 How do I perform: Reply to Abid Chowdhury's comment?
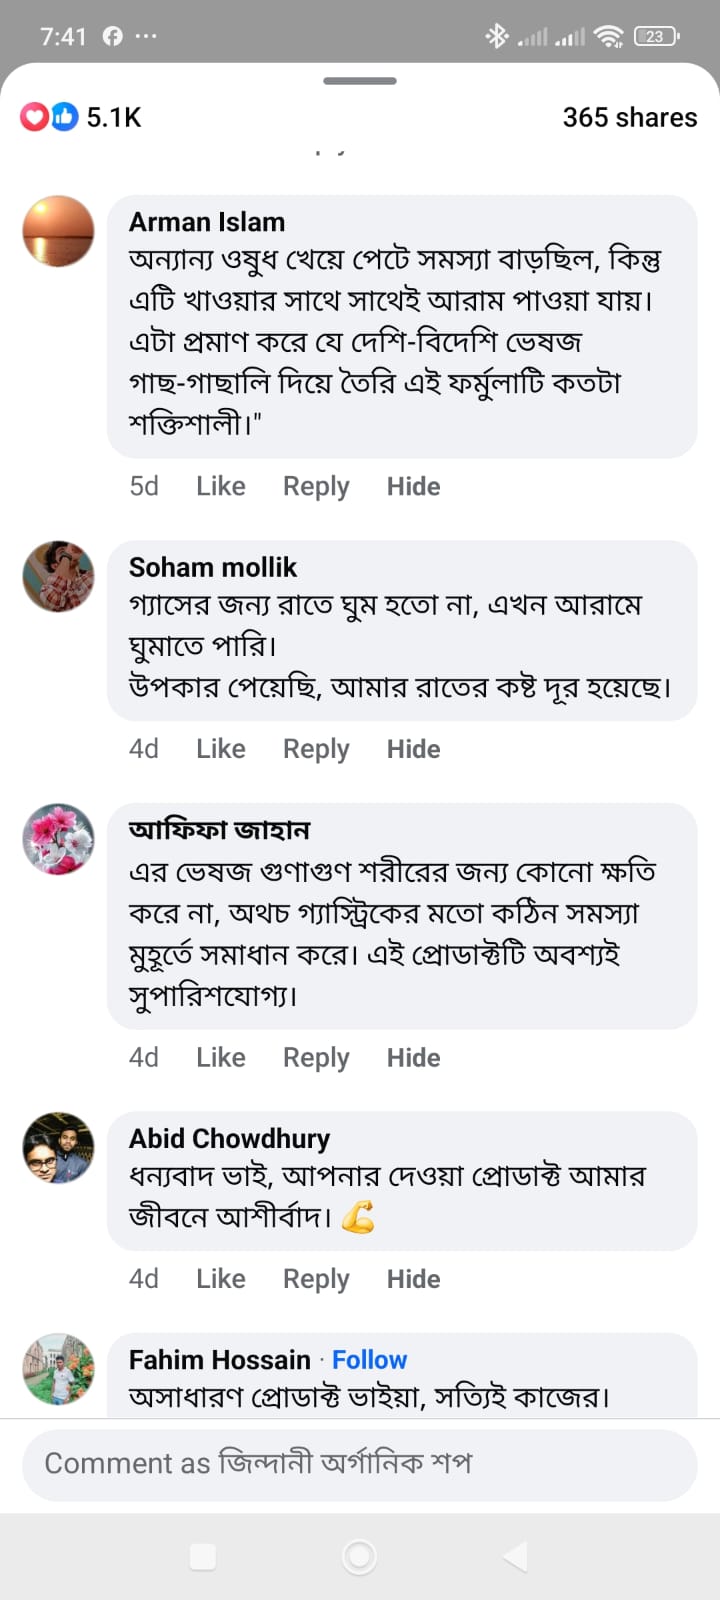pyautogui.click(x=316, y=1279)
